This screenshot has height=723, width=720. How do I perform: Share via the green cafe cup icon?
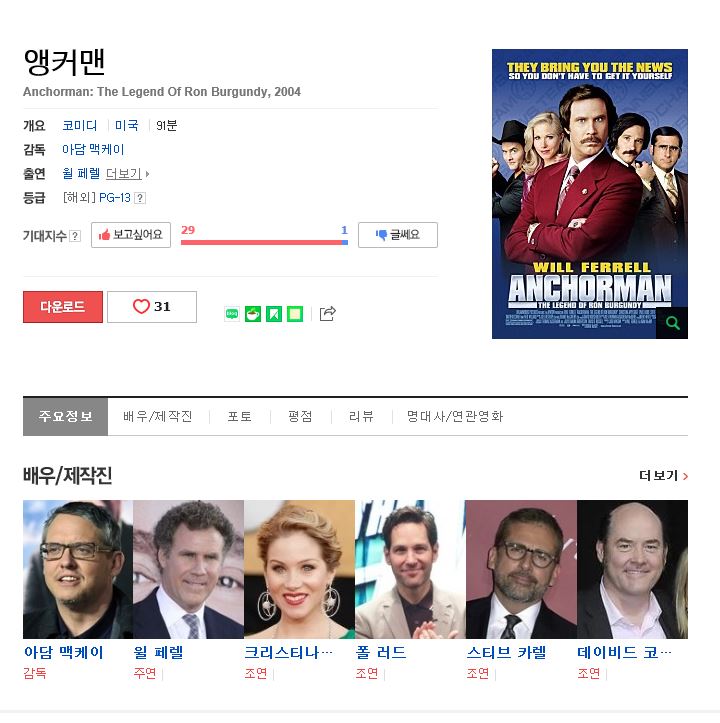coord(253,314)
